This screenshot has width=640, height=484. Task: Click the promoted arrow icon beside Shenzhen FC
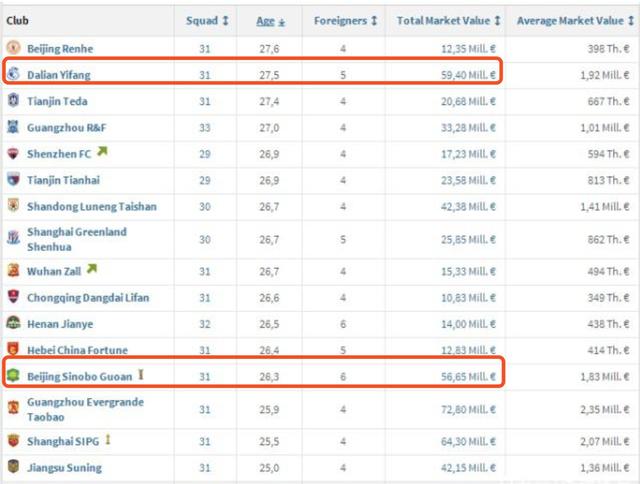tap(102, 152)
